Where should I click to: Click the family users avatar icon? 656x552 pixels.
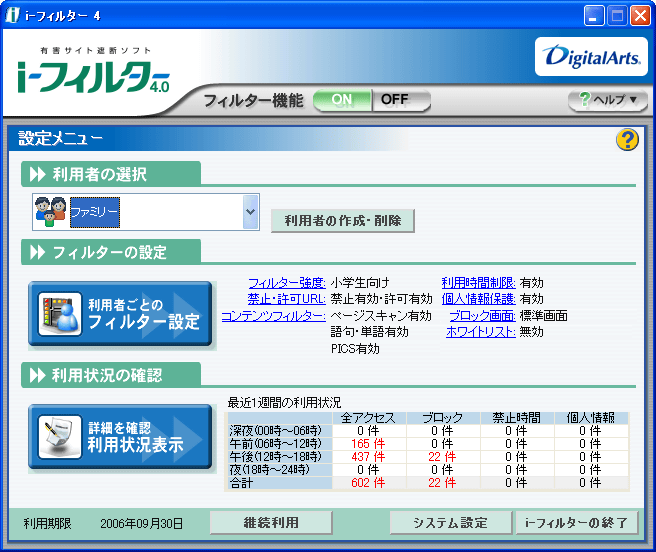click(x=51, y=212)
